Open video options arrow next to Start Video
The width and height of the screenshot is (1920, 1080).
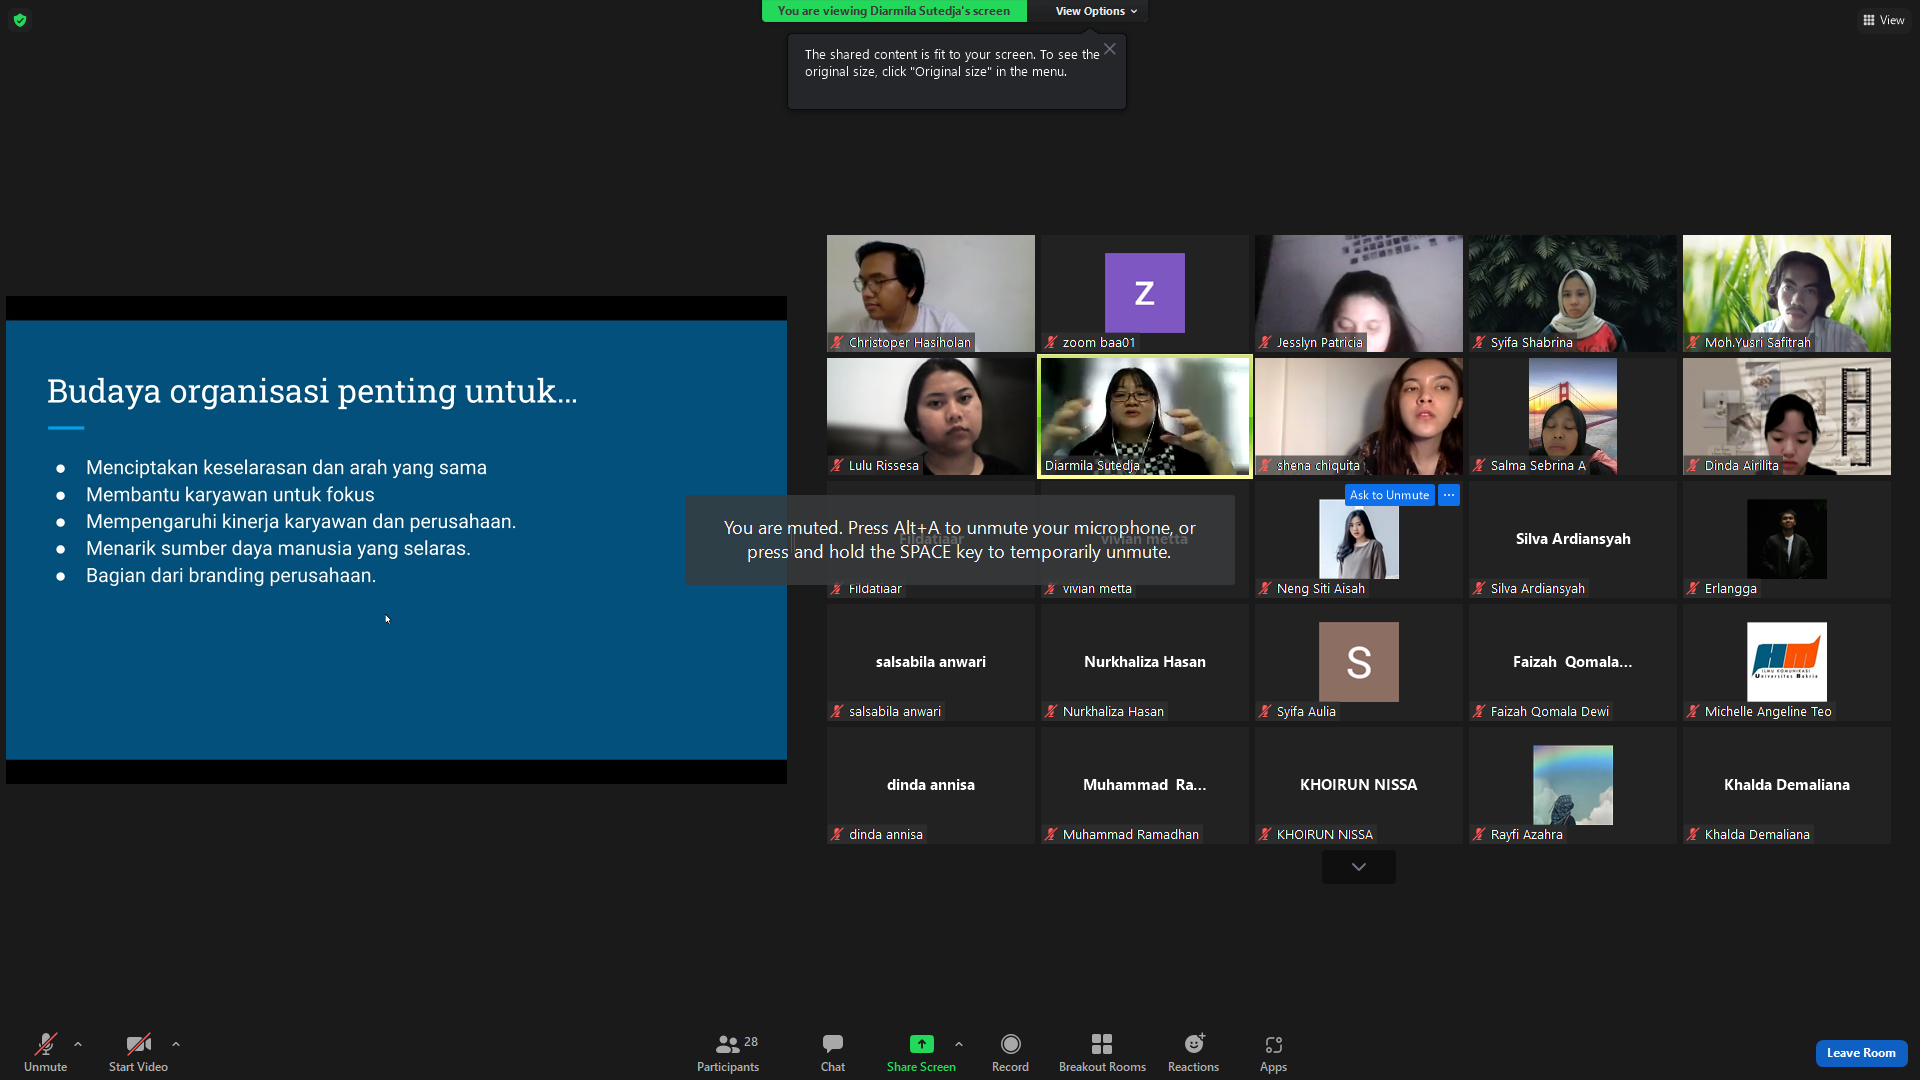pos(176,1044)
